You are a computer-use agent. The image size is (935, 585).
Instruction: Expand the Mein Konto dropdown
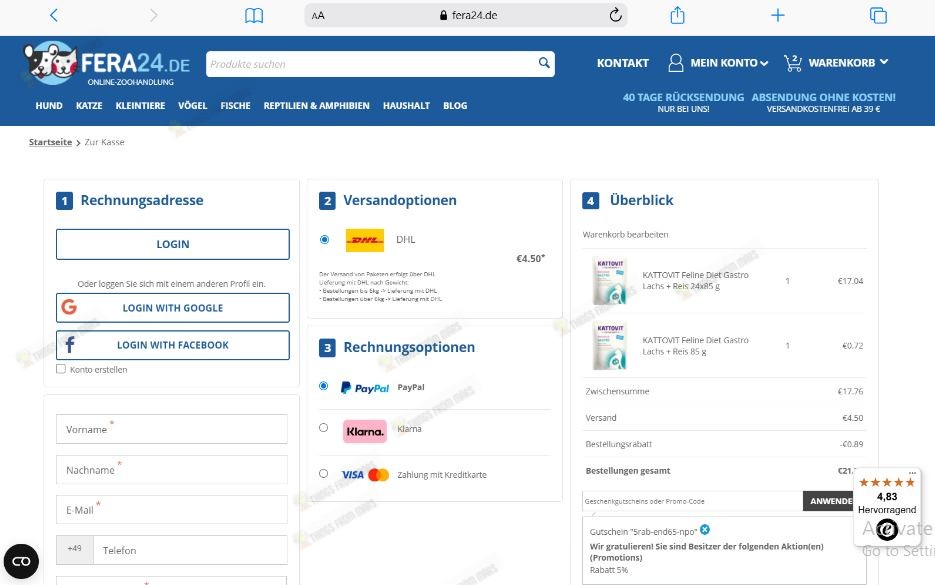[x=718, y=63]
